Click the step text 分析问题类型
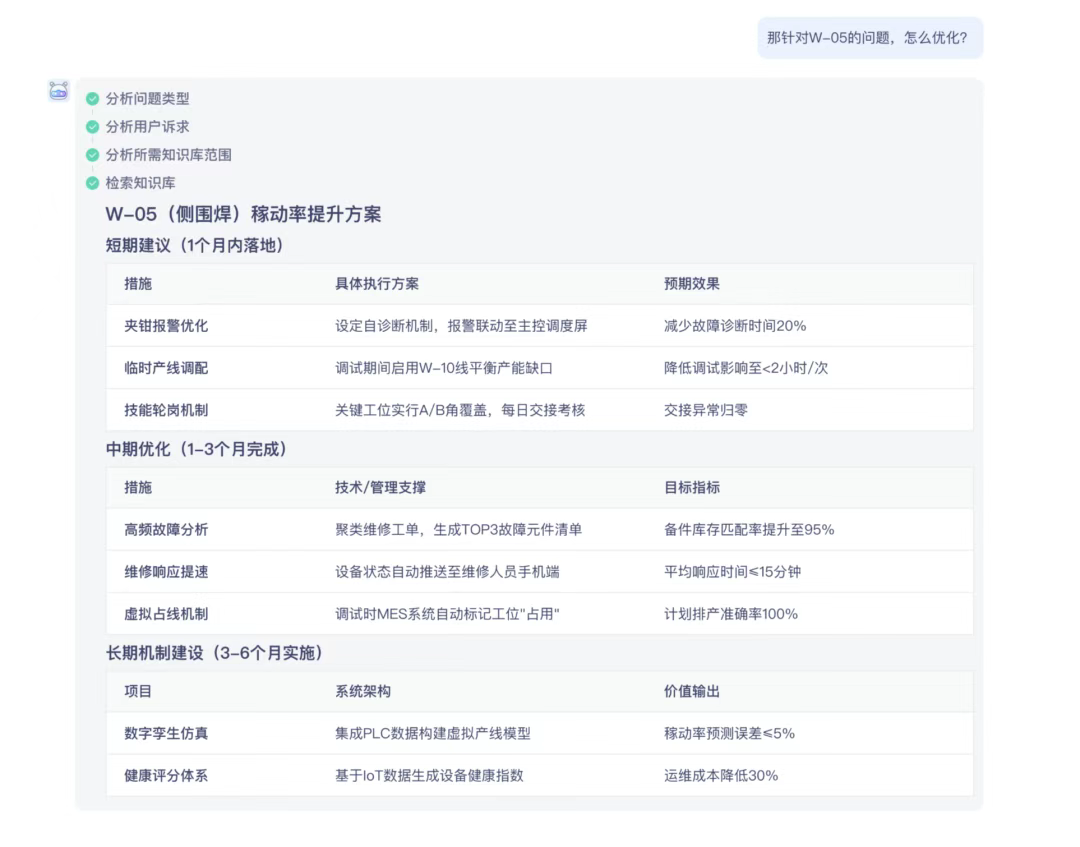 147,99
